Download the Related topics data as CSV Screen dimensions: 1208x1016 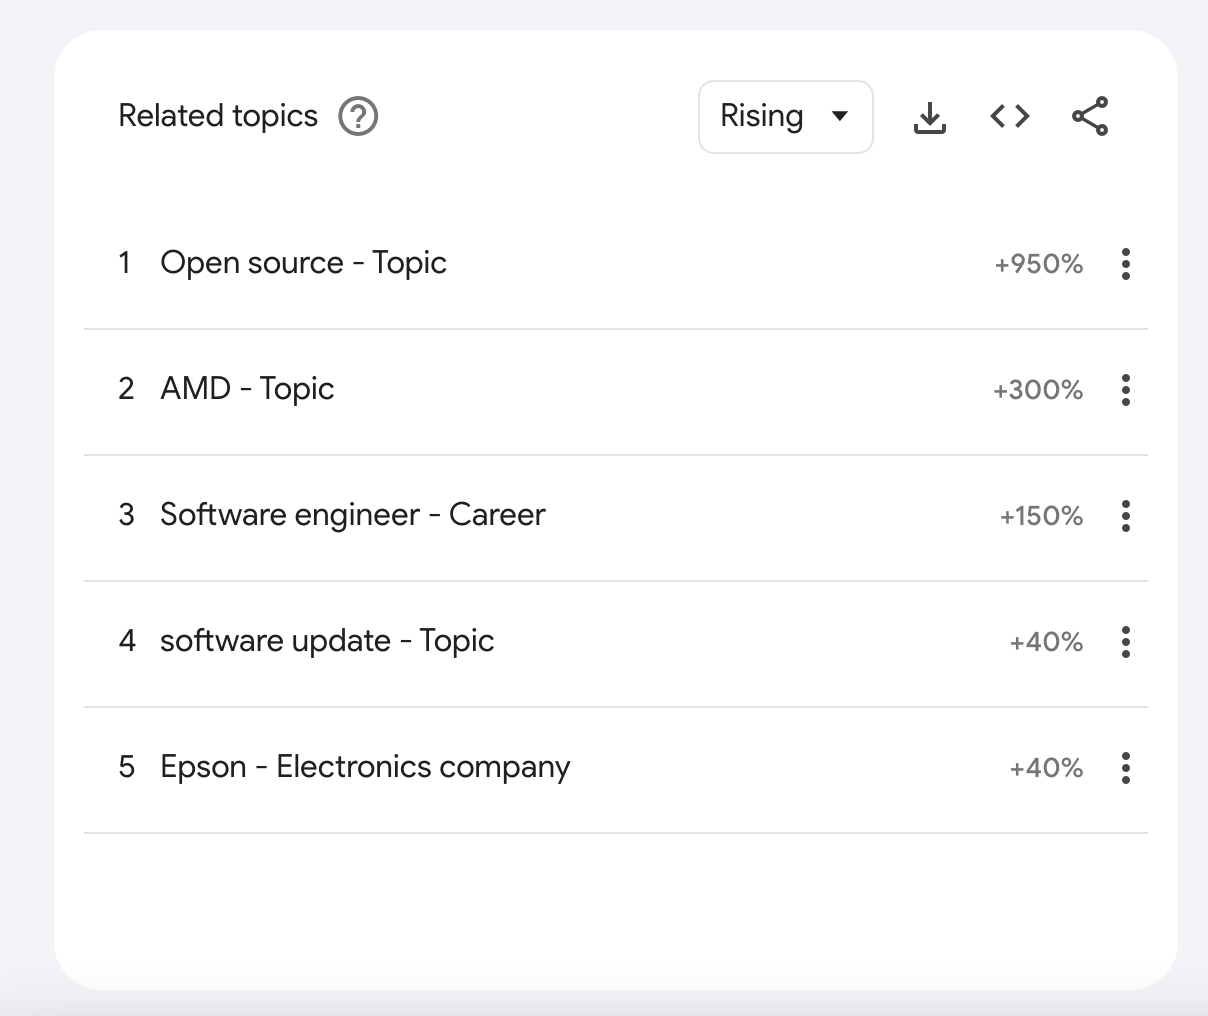click(929, 116)
